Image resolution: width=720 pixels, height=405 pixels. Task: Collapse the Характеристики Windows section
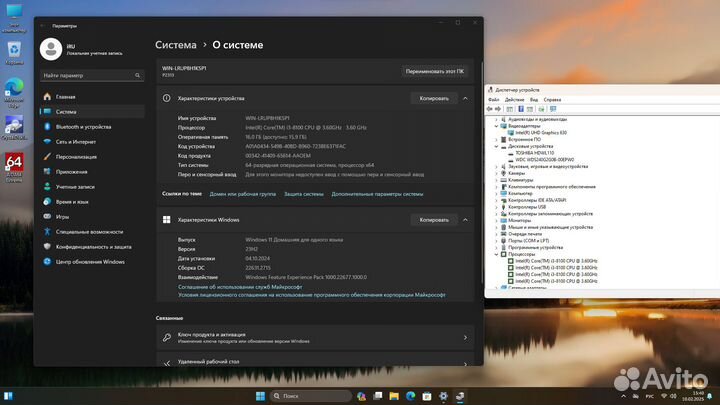pos(465,220)
